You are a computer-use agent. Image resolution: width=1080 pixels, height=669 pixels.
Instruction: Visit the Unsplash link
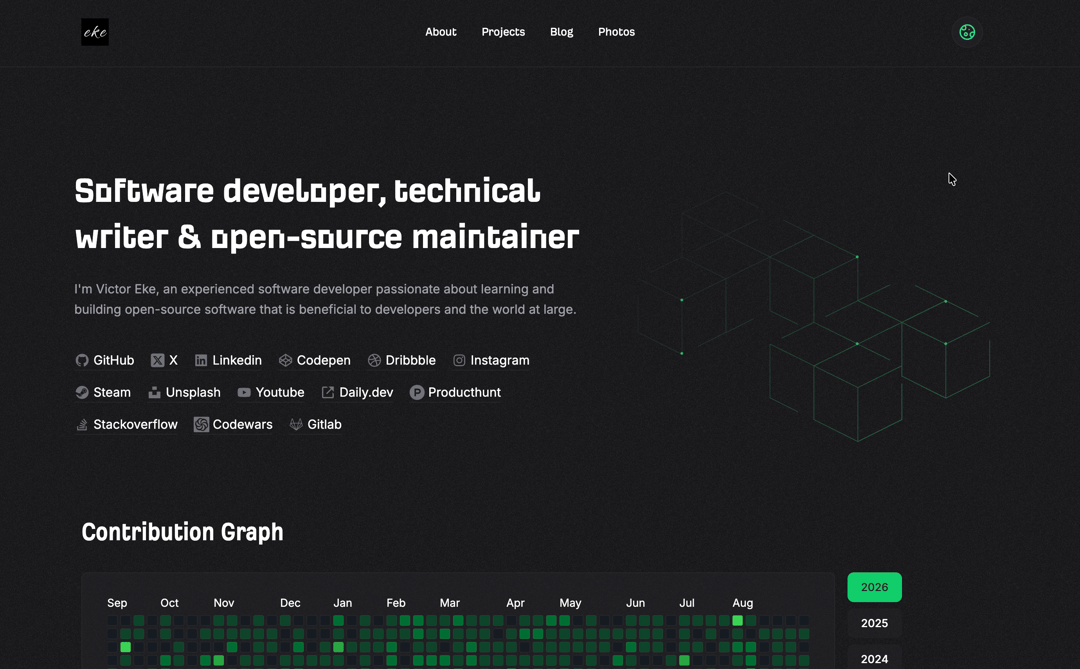coord(184,392)
